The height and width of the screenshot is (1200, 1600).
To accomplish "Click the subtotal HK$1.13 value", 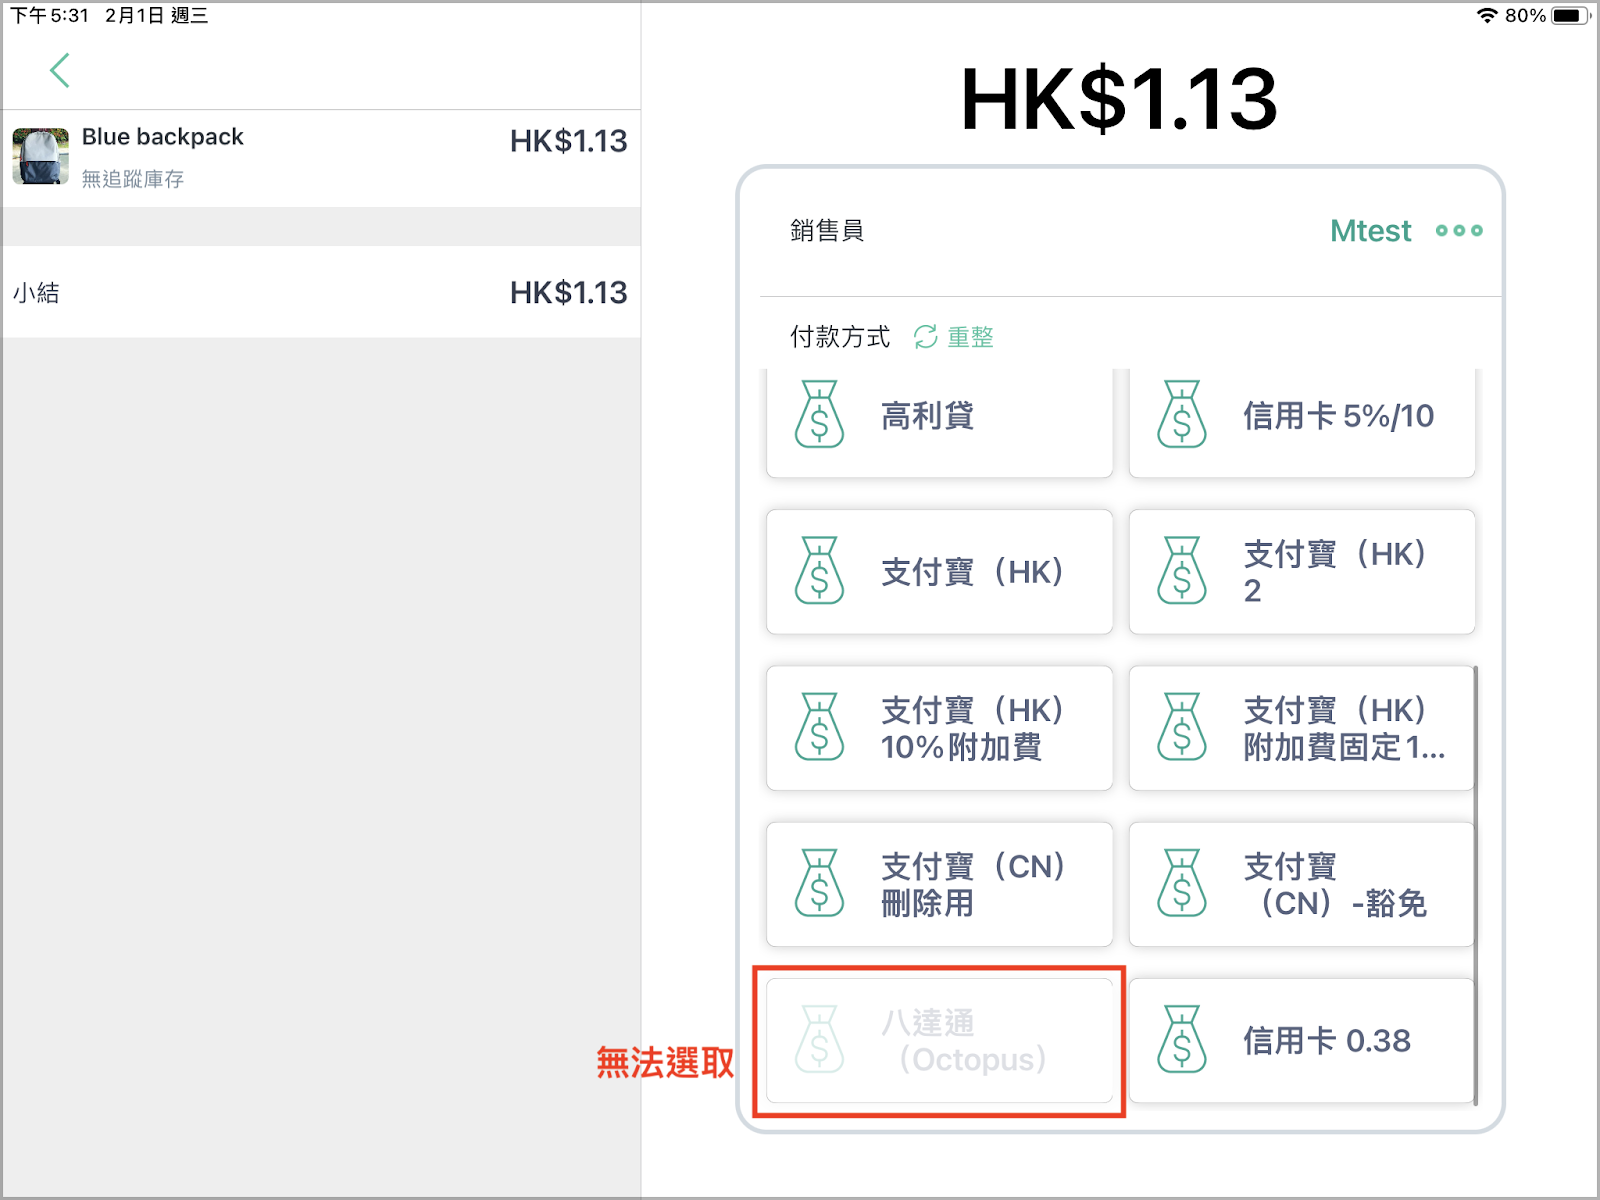I will click(568, 293).
